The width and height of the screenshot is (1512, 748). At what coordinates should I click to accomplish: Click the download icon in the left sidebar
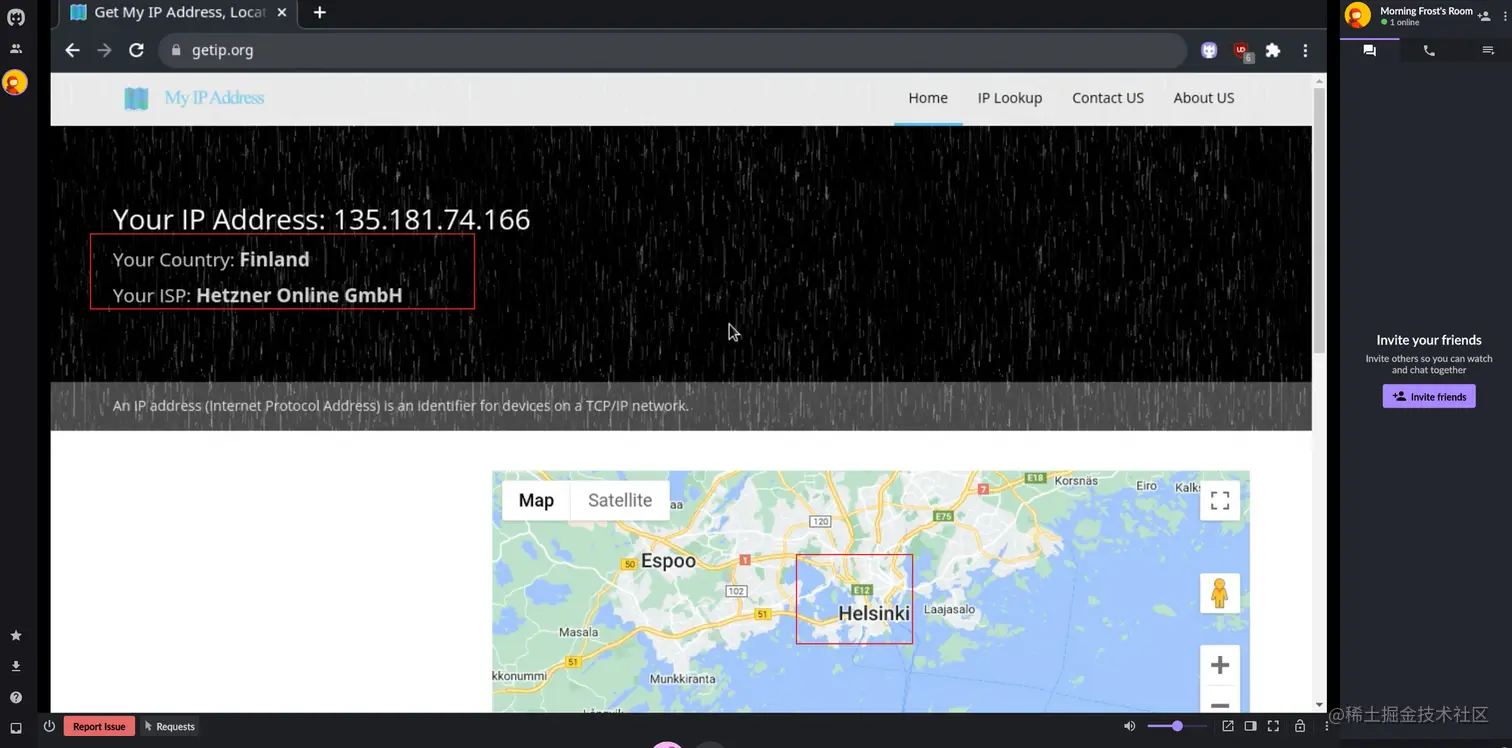15,666
